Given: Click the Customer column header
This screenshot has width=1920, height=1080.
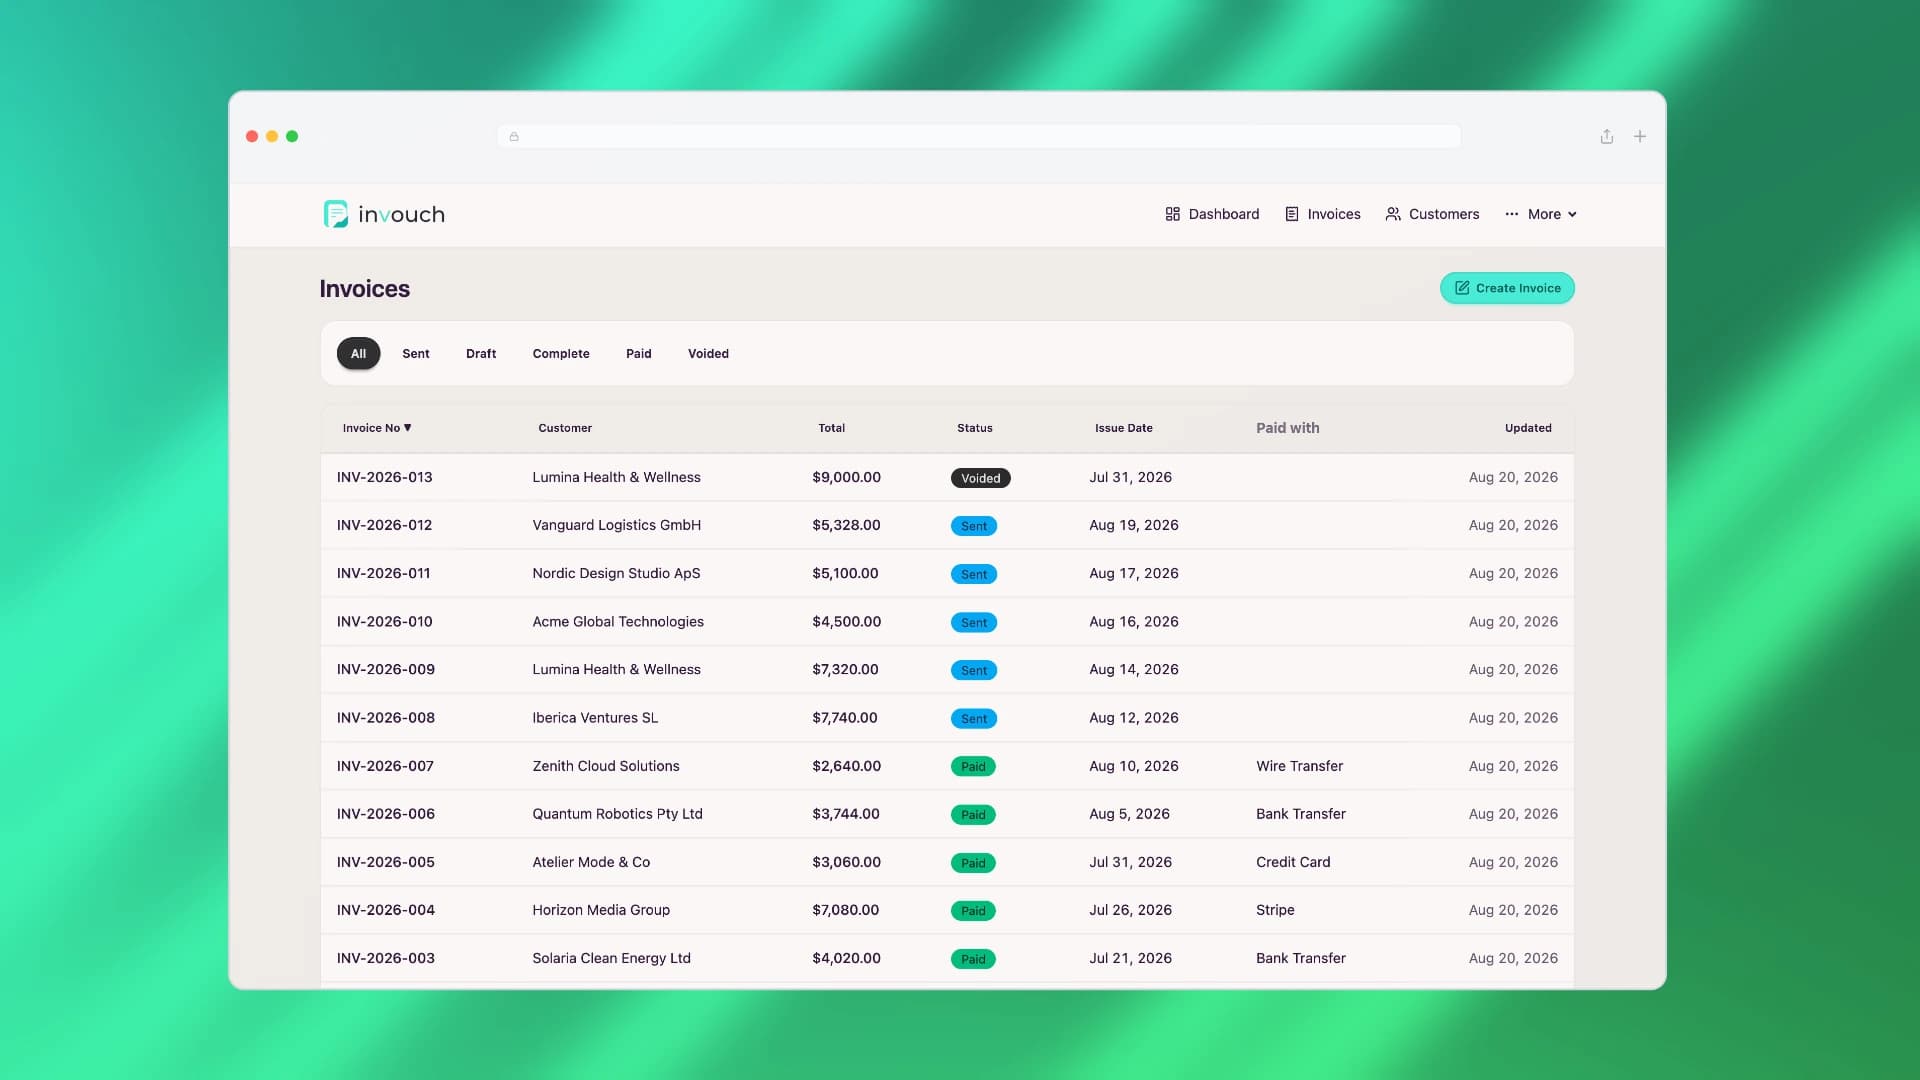Looking at the screenshot, I should tap(565, 428).
